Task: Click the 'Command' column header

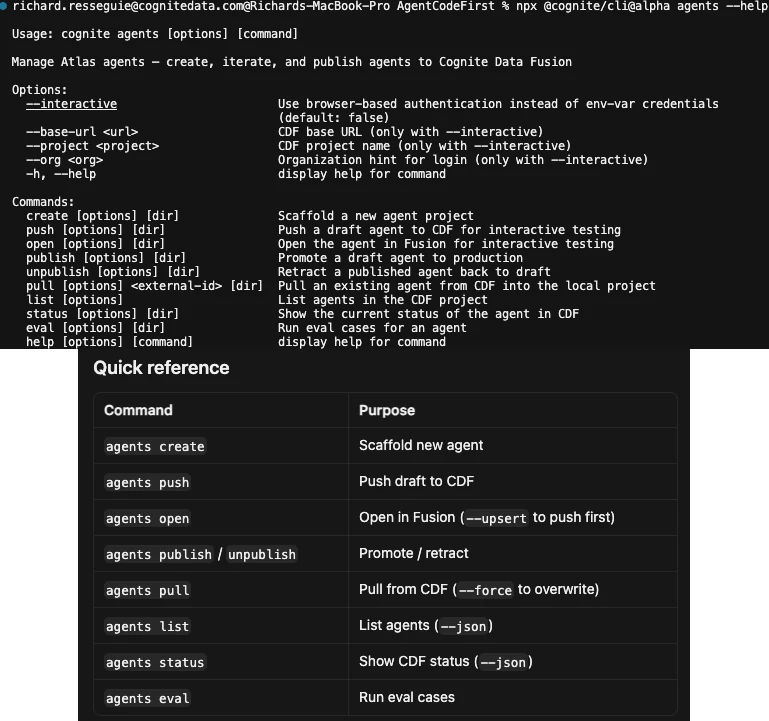Action: click(138, 410)
